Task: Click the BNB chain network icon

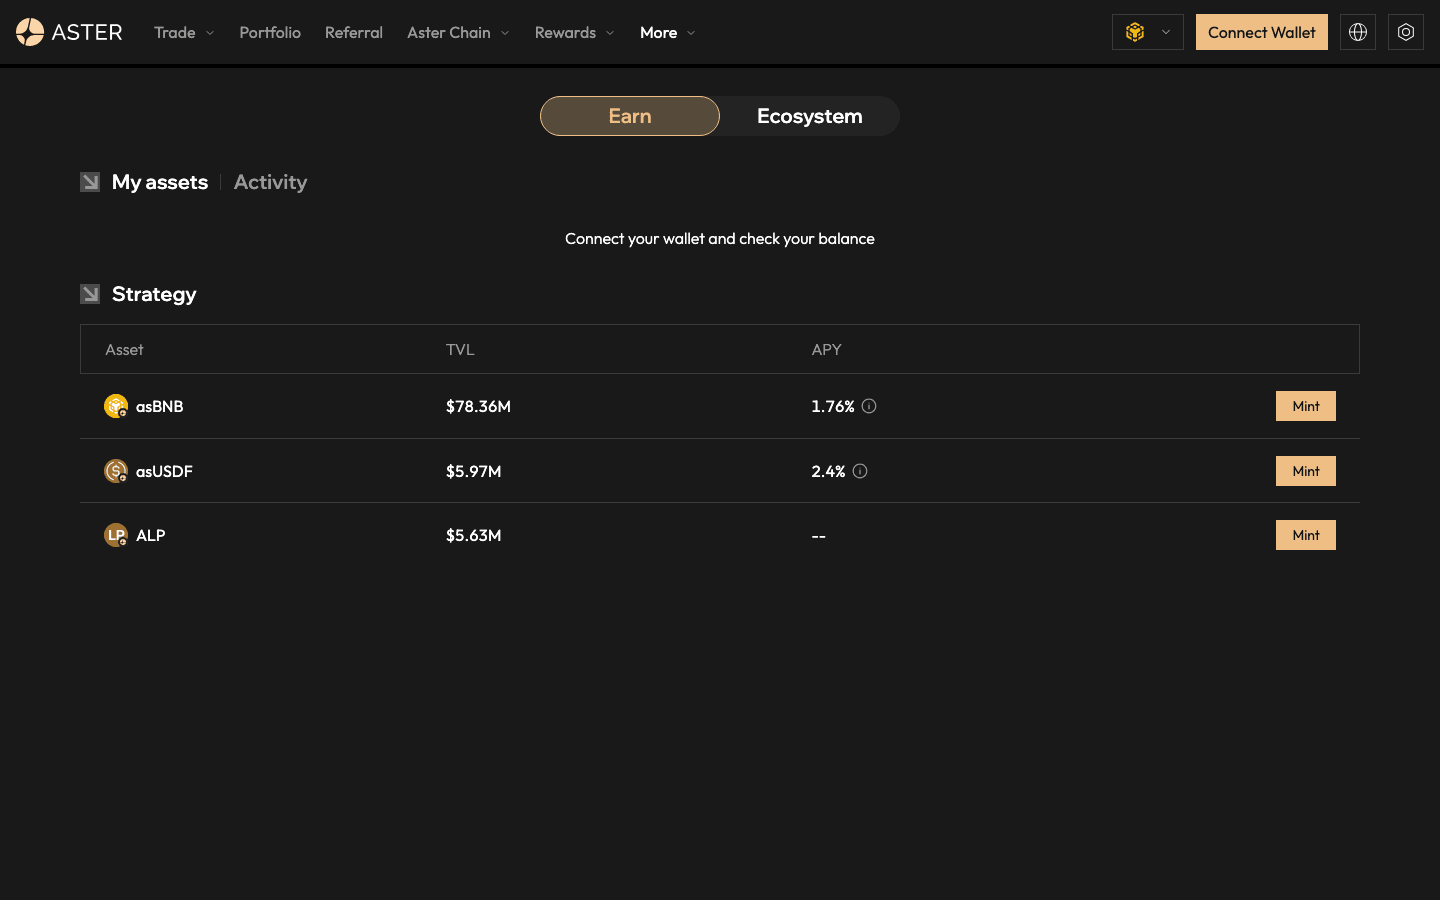Action: [1135, 32]
